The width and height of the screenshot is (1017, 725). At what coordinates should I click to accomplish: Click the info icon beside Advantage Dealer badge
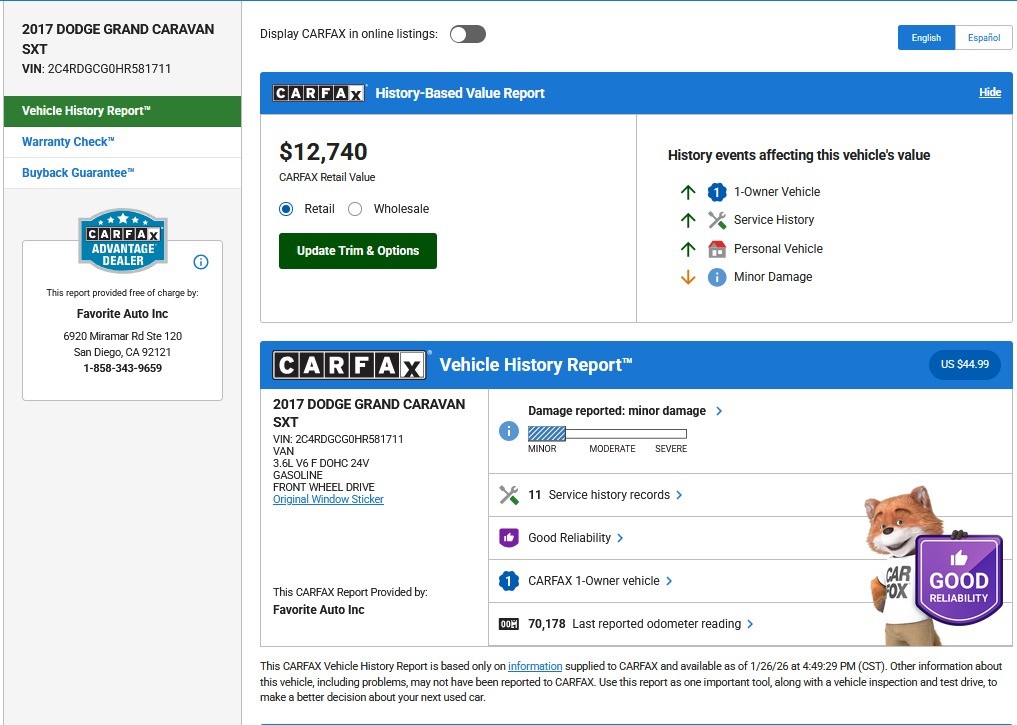click(201, 262)
